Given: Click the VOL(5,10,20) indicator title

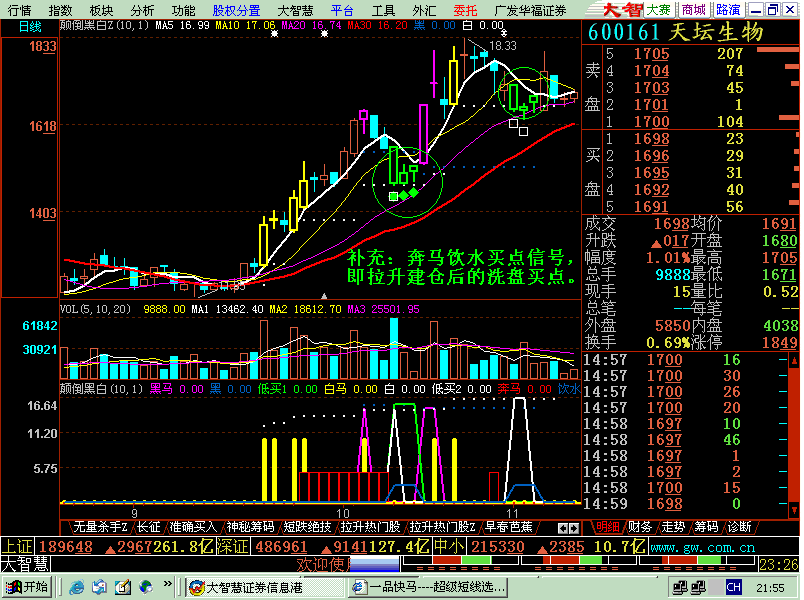Looking at the screenshot, I should (x=95, y=309).
